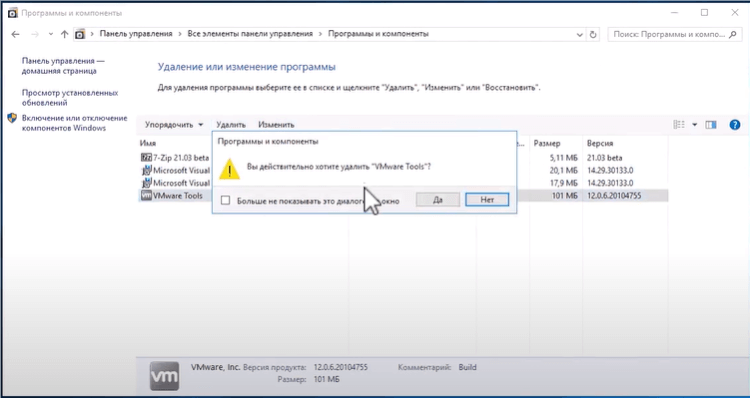The width and height of the screenshot is (750, 398).
Task: Confirm removal with the 'Да' button
Action: pyautogui.click(x=438, y=200)
